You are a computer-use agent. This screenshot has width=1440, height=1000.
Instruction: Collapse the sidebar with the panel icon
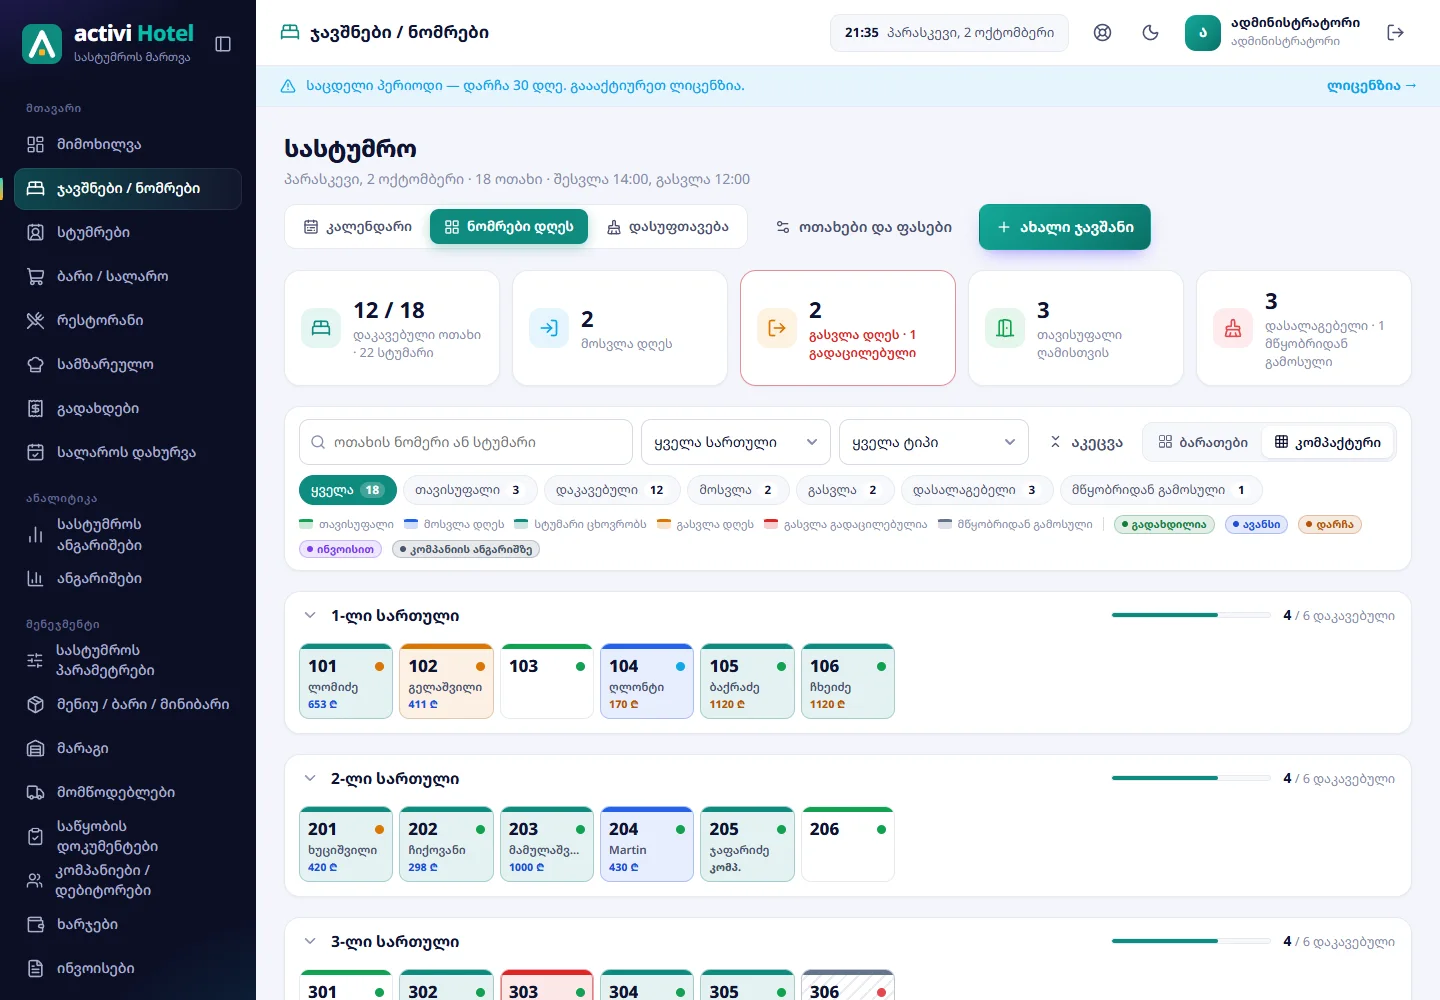point(223,44)
